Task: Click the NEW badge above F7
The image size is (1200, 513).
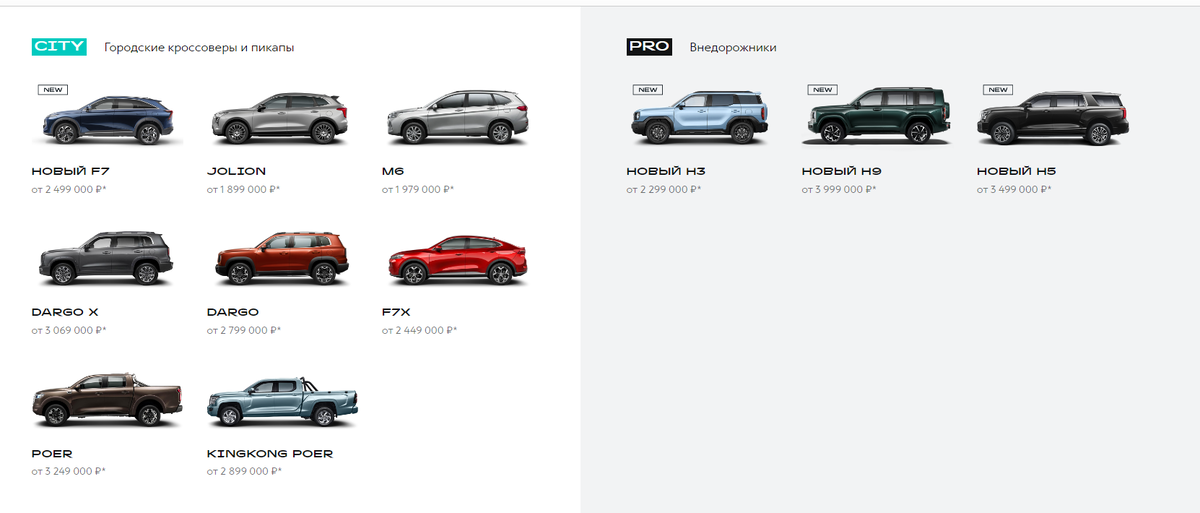Action: 53,89
